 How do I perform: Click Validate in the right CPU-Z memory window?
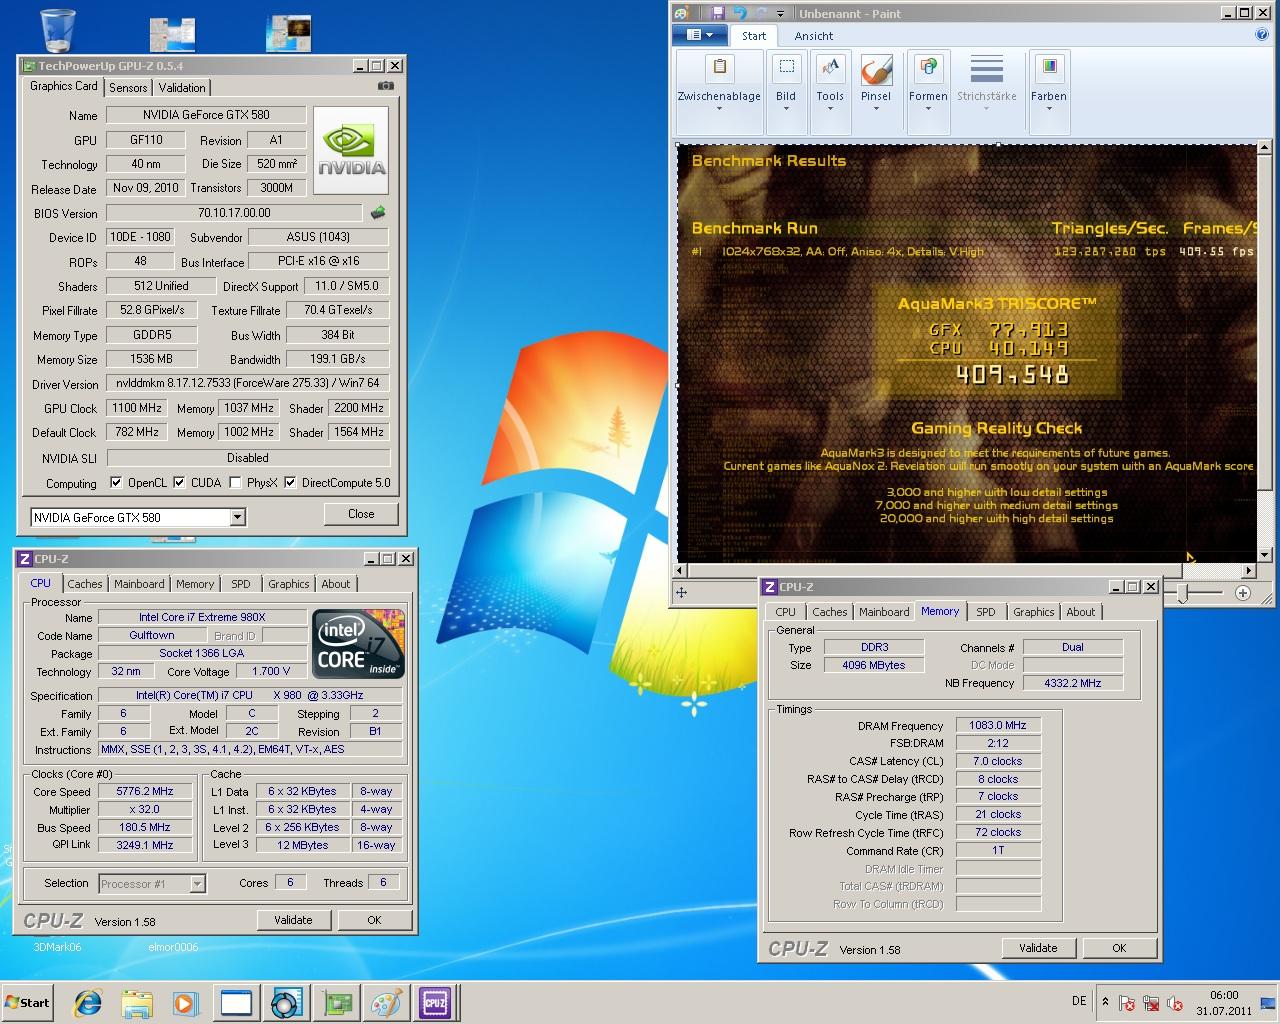[1038, 948]
